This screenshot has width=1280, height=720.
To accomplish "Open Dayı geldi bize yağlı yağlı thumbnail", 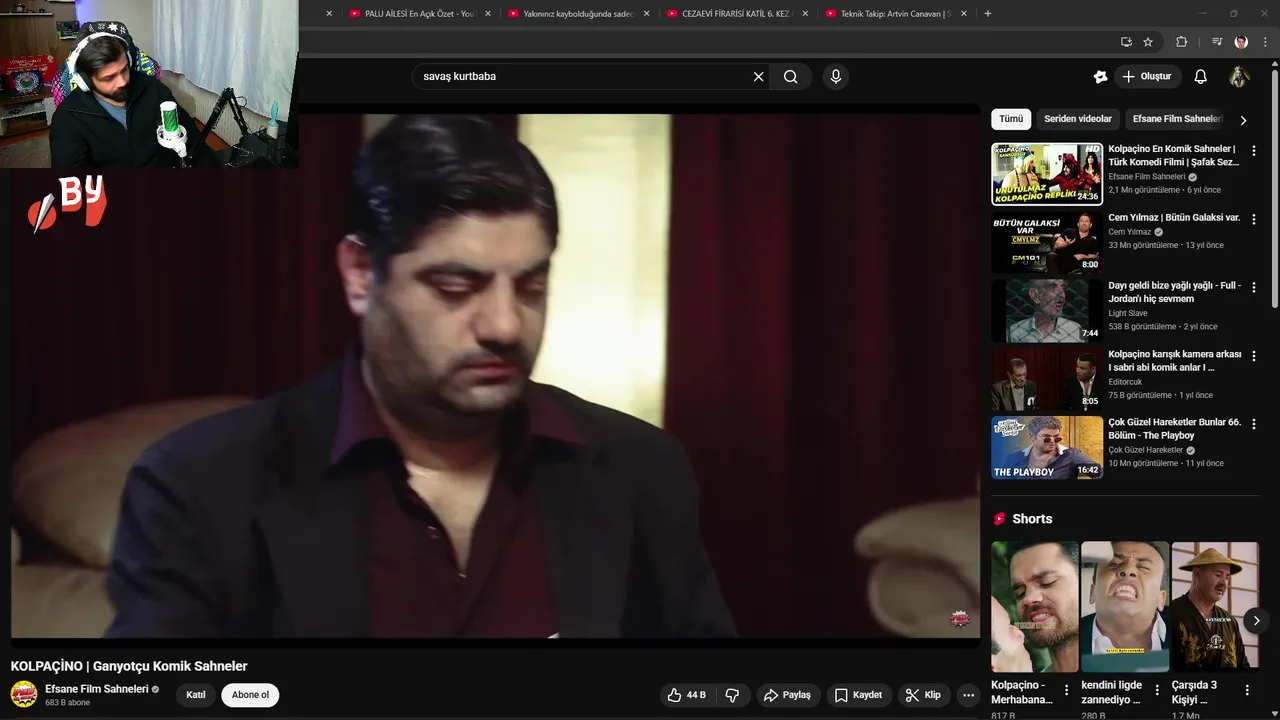I will [1047, 311].
